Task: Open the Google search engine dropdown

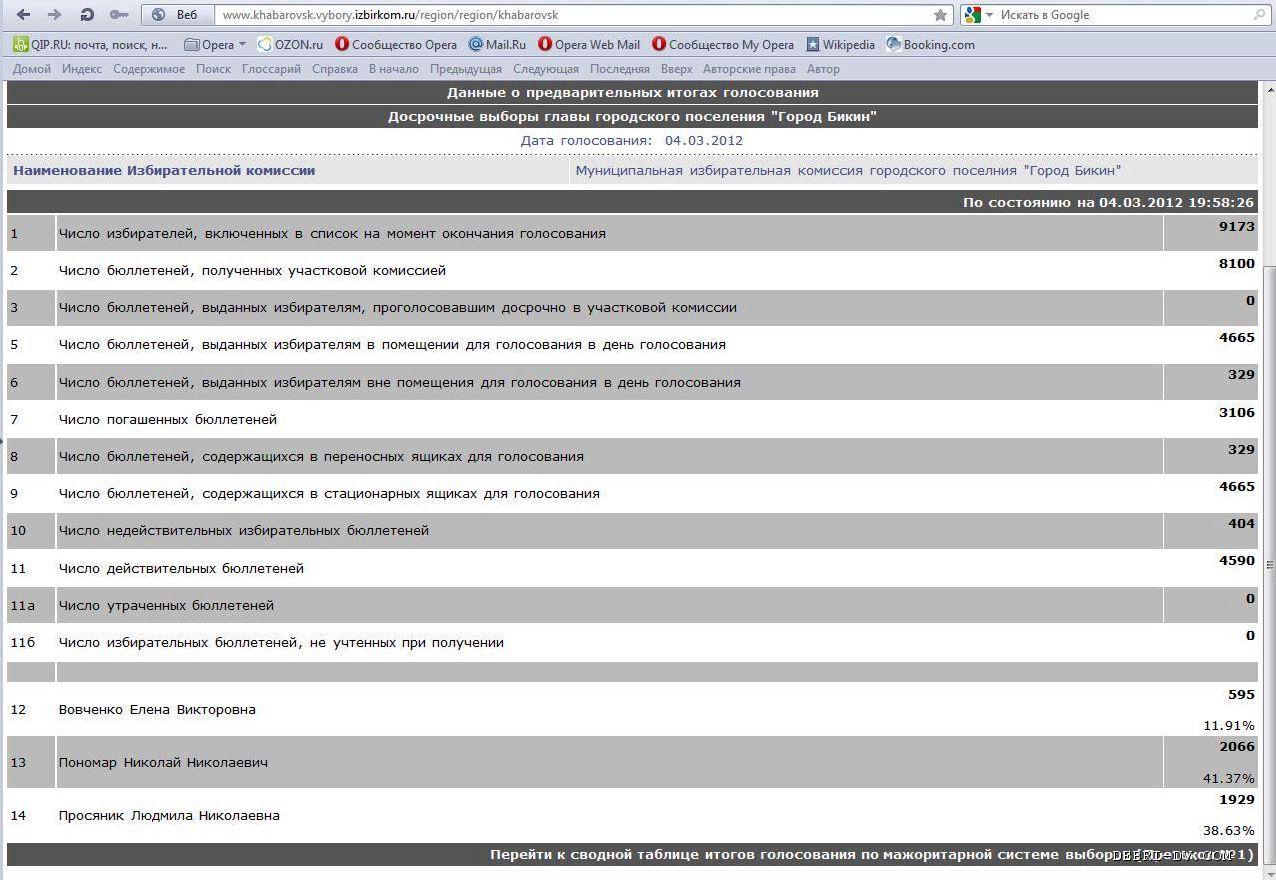Action: point(978,15)
